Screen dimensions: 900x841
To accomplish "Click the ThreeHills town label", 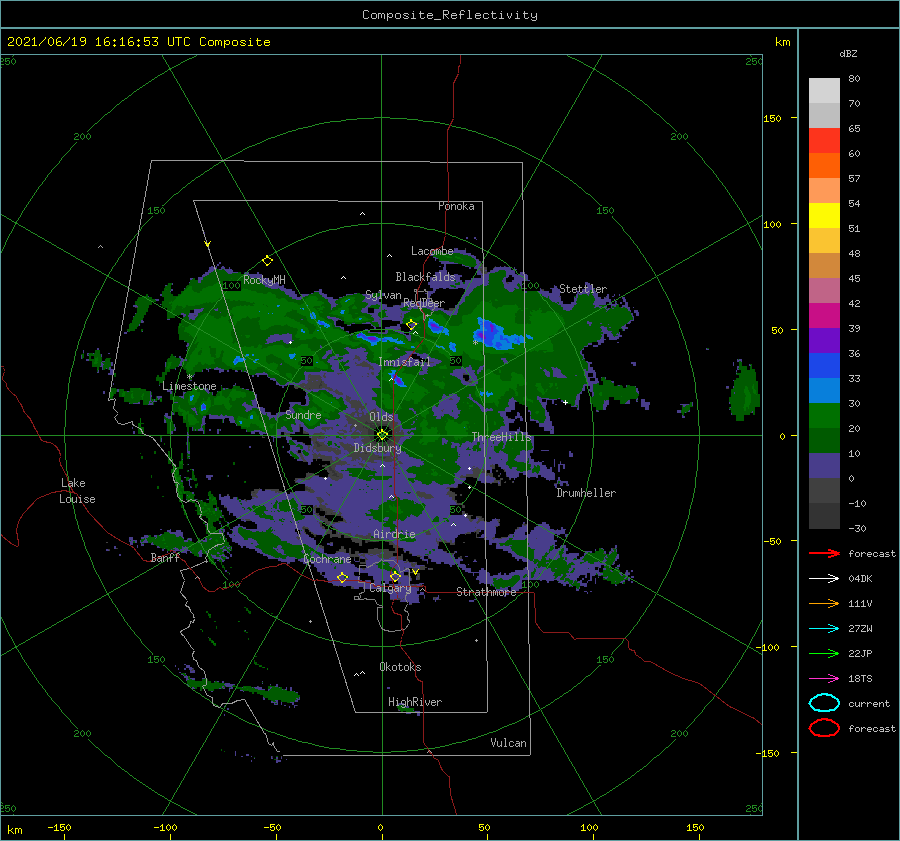I will (502, 437).
